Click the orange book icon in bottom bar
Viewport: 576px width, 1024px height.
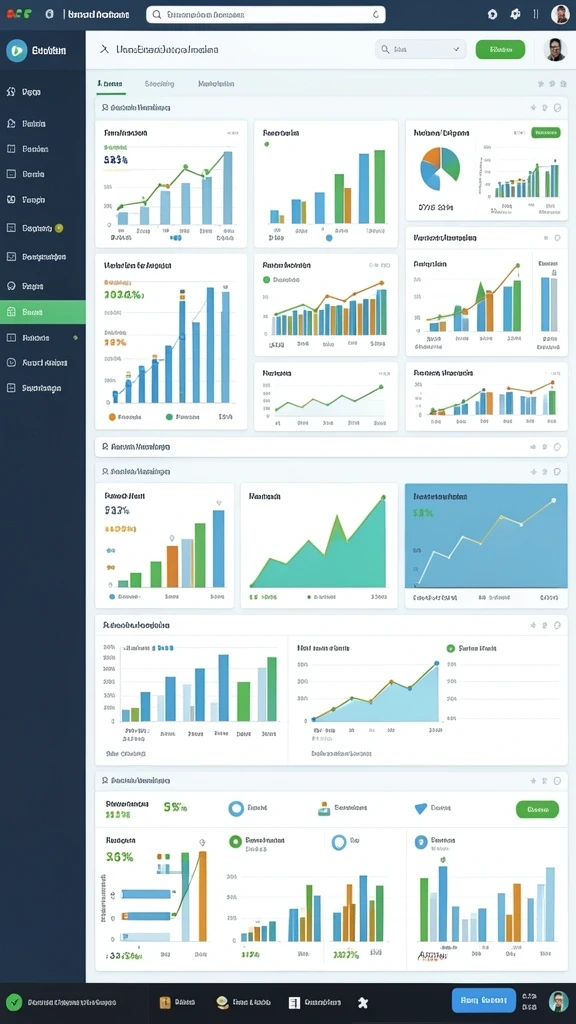tap(165, 1002)
